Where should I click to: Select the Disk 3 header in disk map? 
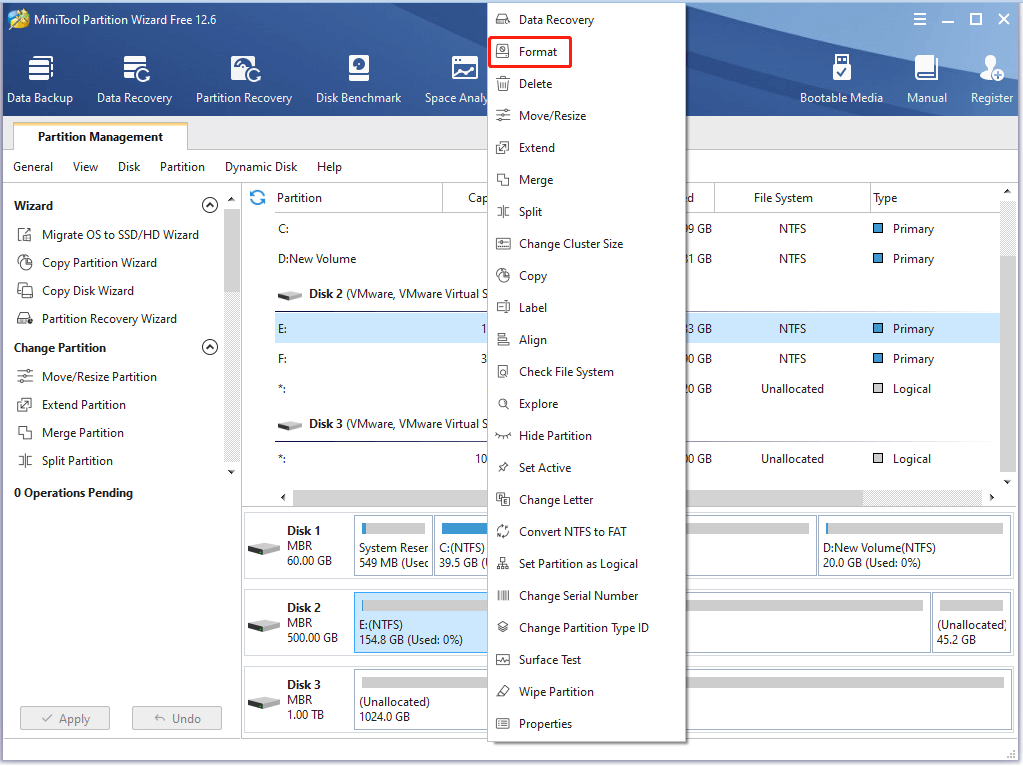coord(299,699)
